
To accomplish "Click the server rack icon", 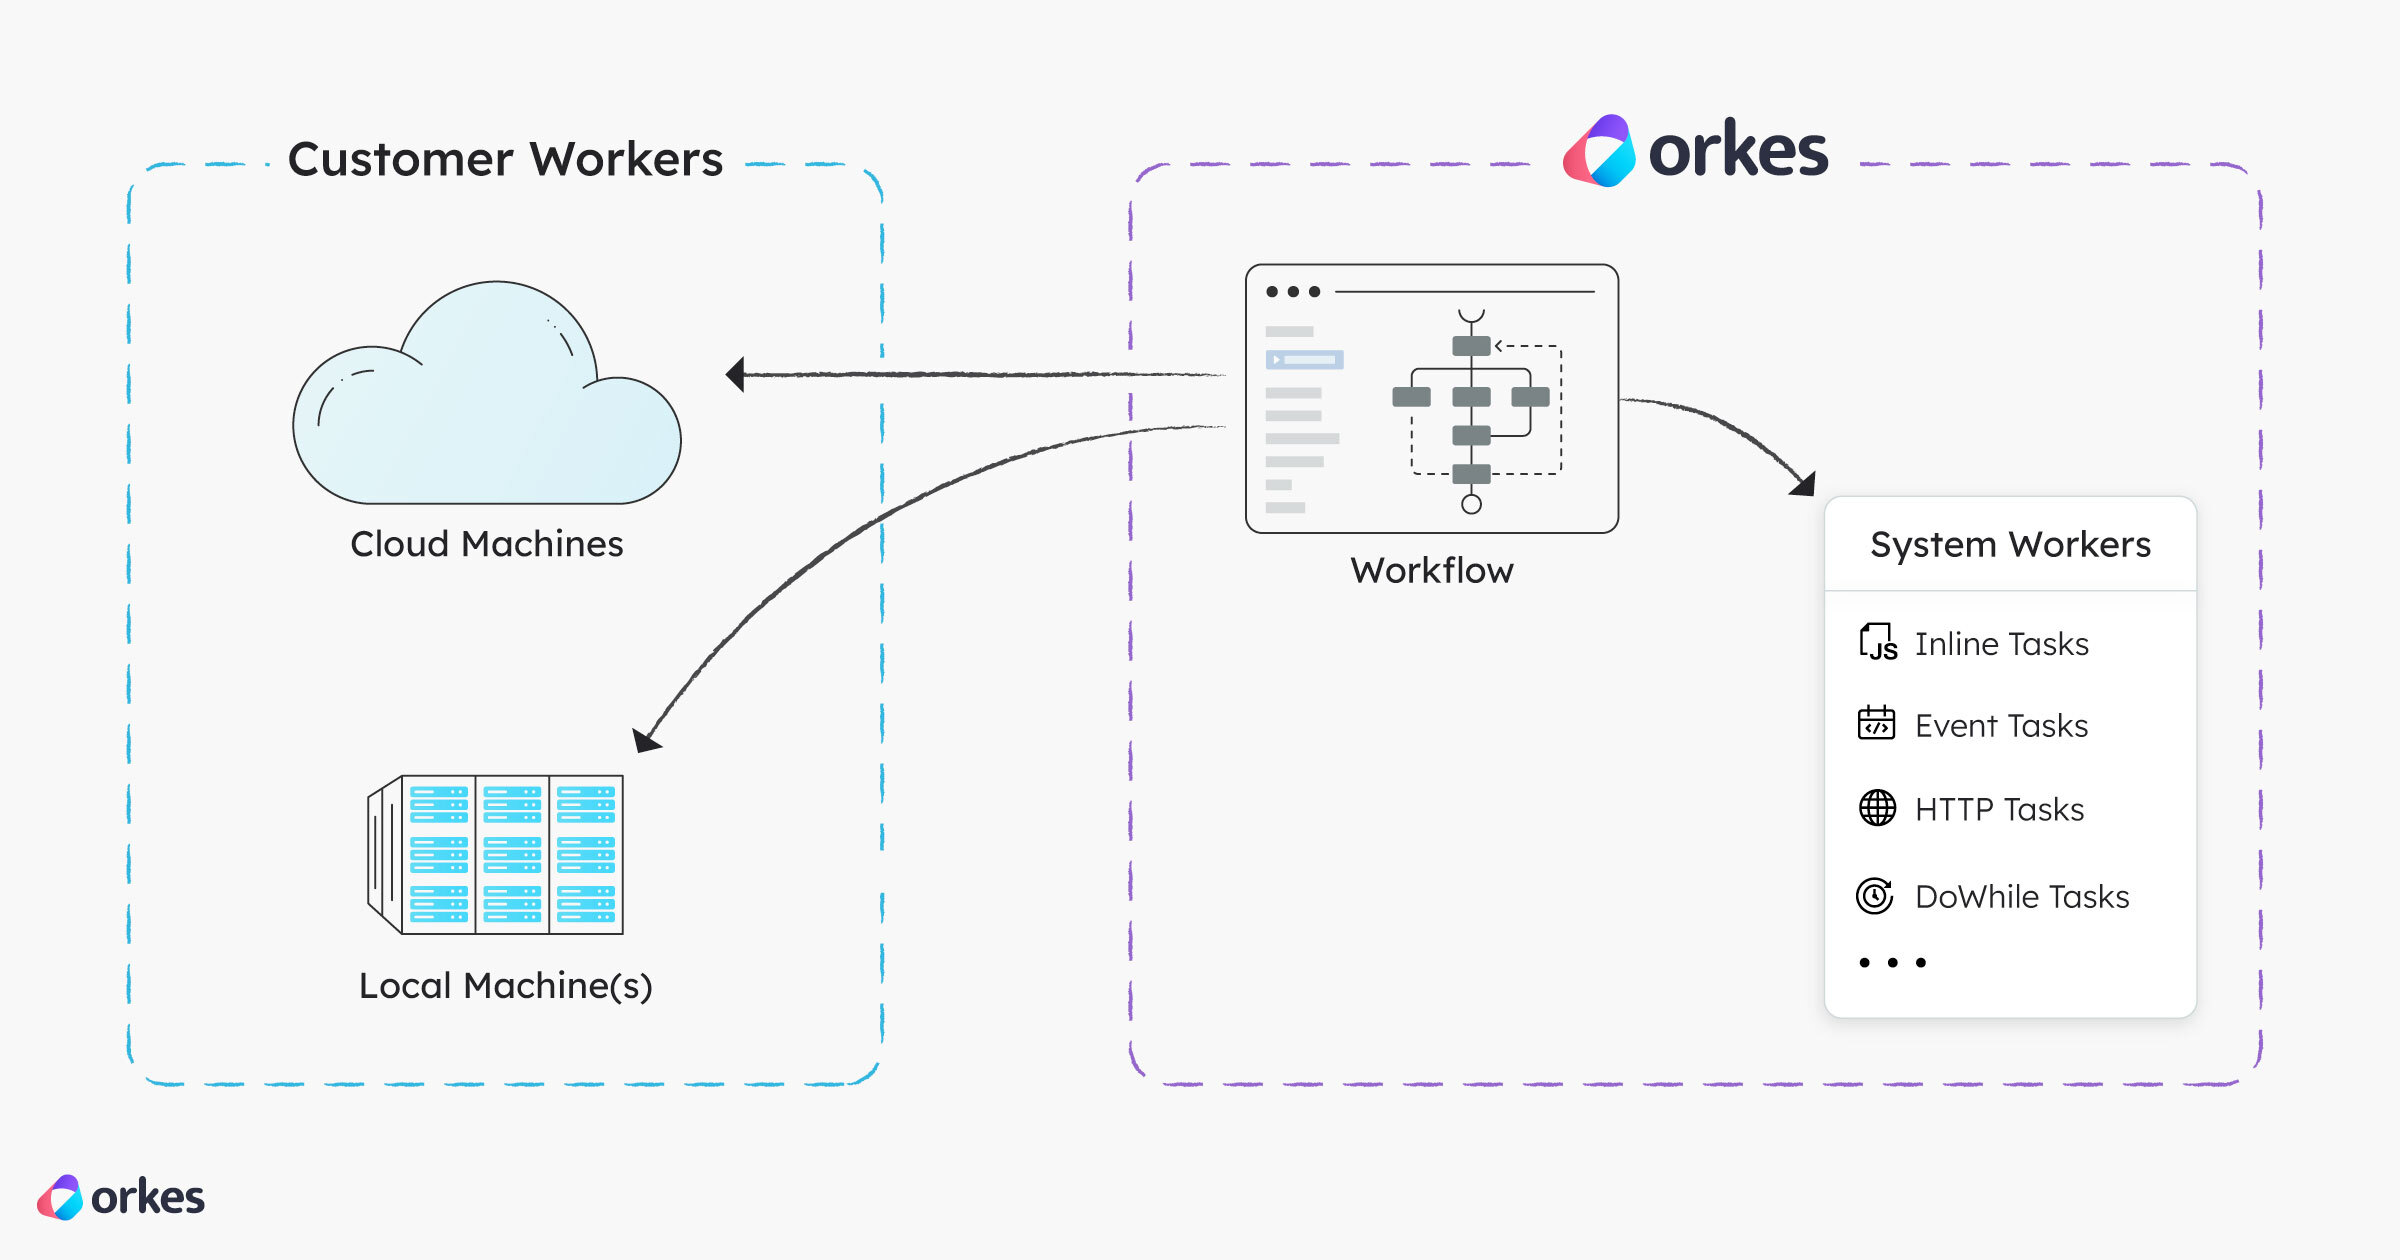I will click(495, 855).
